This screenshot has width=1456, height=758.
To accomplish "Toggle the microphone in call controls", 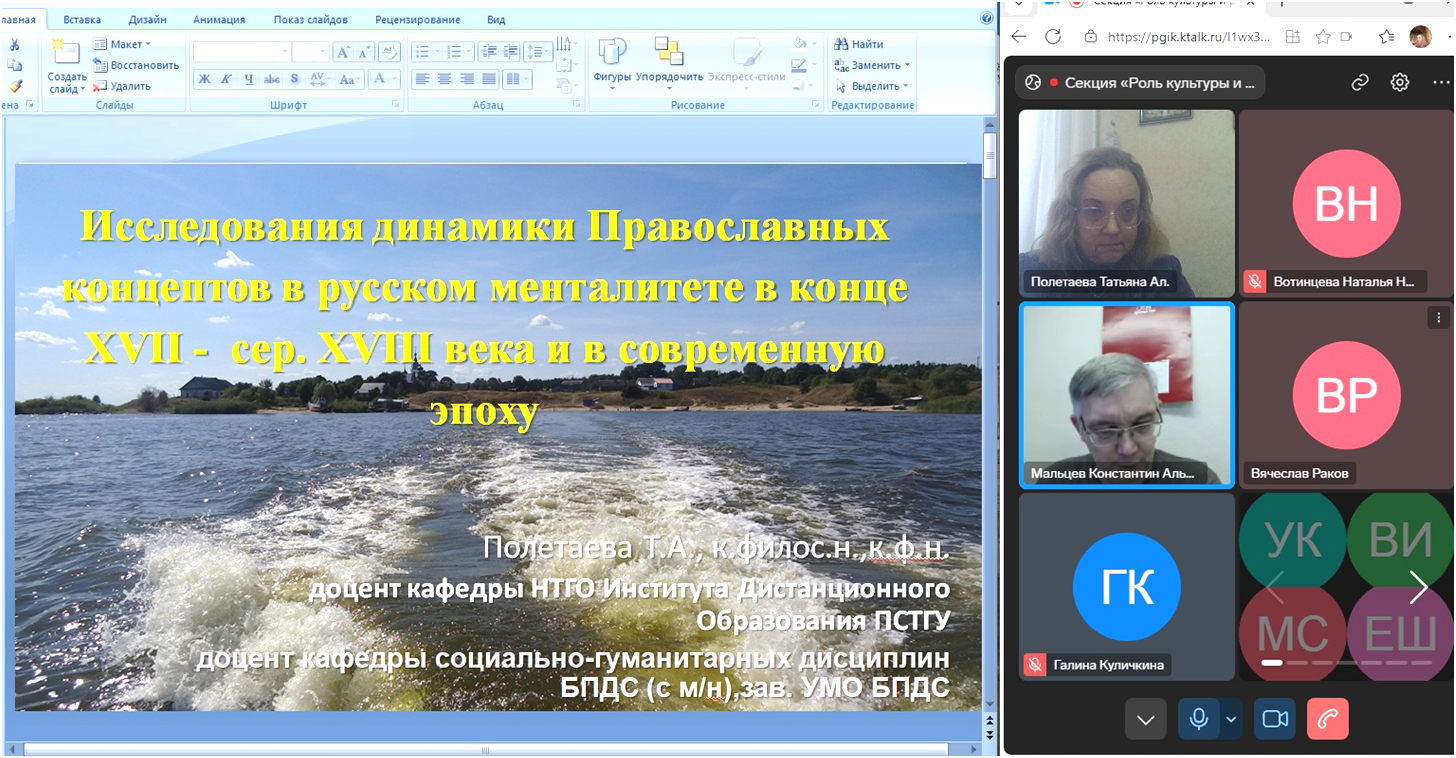I will click(1199, 719).
